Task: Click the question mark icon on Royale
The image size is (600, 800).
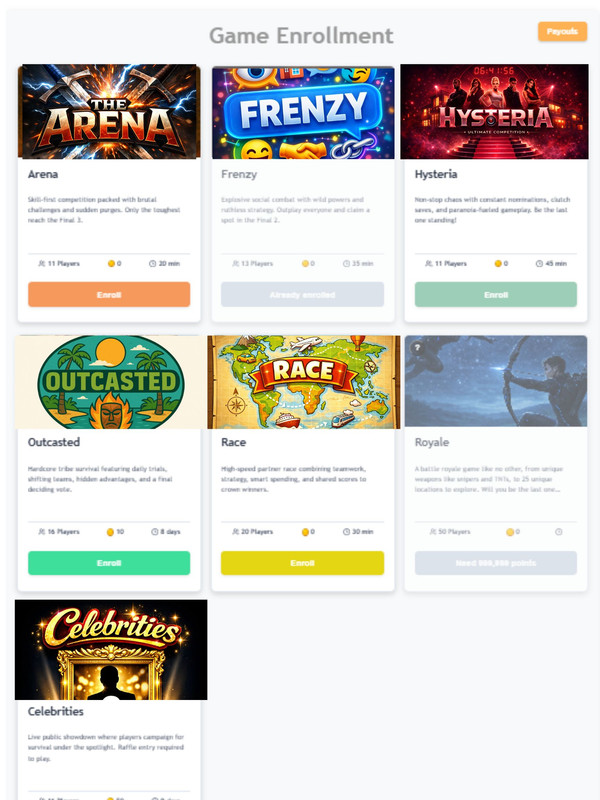Action: coord(417,347)
